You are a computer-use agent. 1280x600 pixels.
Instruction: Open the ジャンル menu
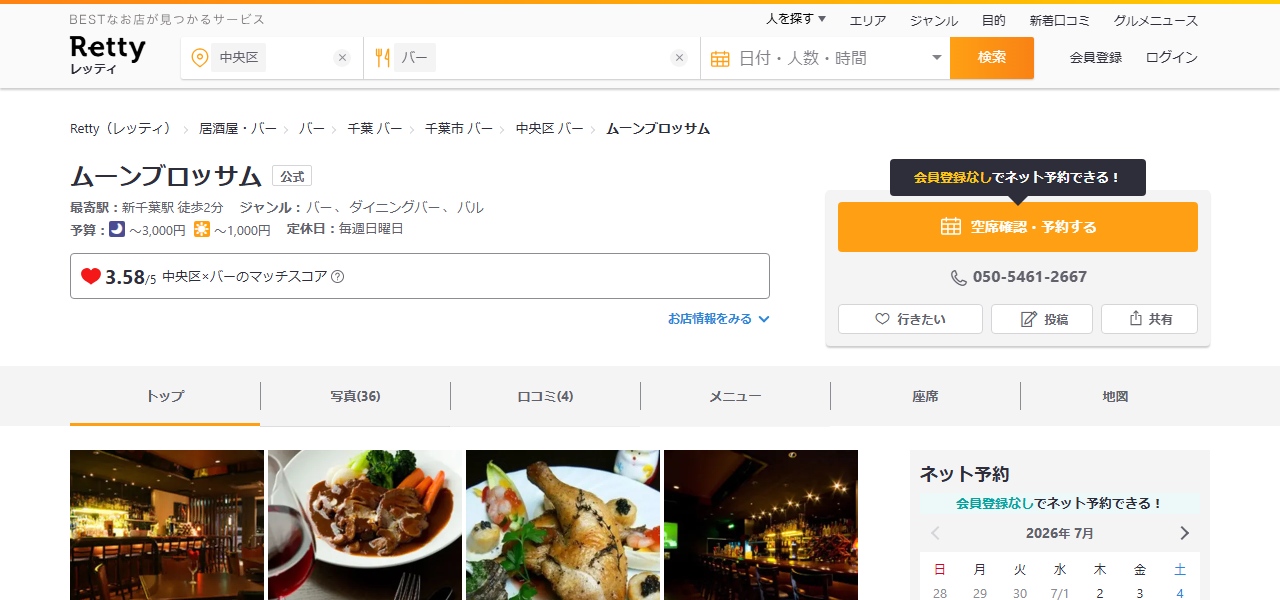(934, 20)
